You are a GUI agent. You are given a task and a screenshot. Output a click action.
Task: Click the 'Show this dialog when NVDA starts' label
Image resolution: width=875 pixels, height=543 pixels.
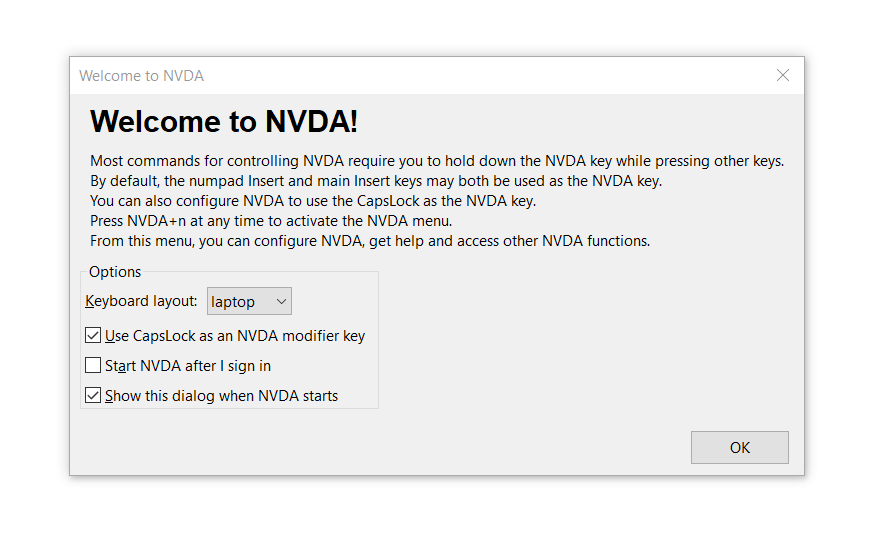point(221,396)
